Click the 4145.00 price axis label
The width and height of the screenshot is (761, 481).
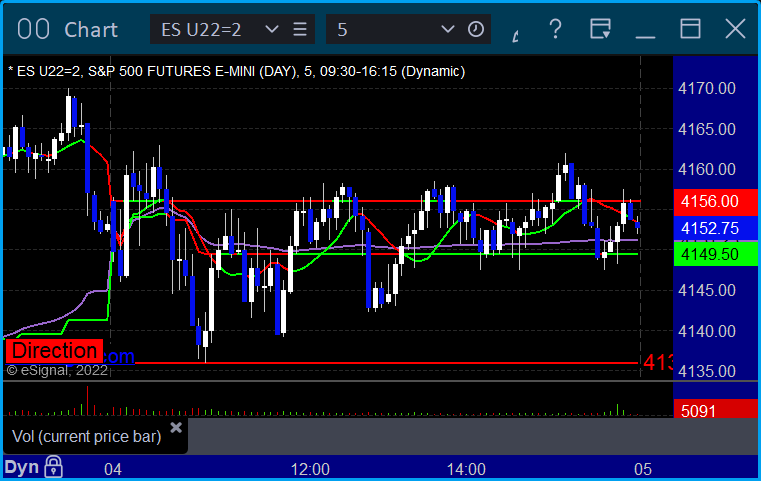707,290
